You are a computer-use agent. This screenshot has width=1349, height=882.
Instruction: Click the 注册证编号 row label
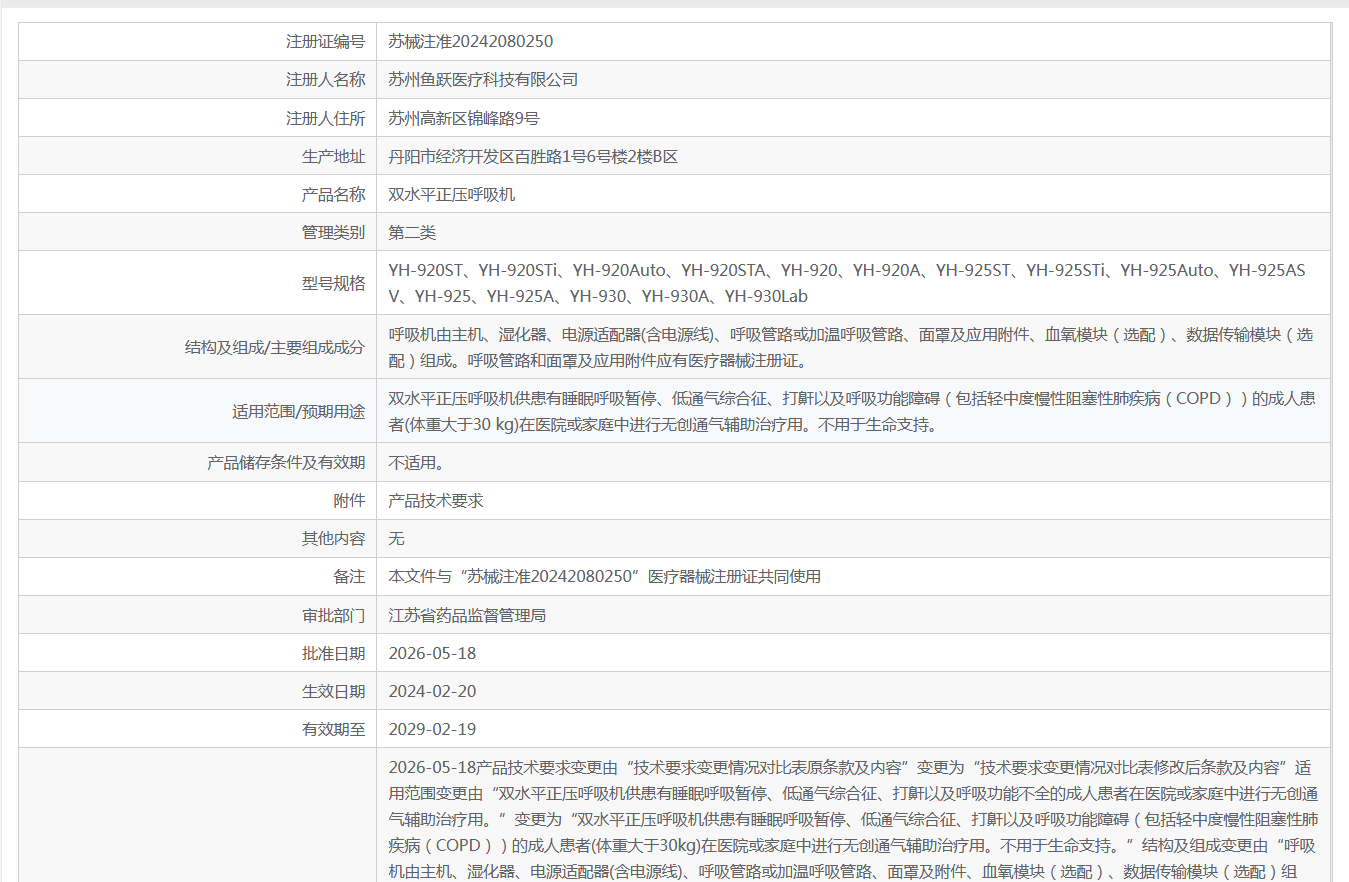(x=326, y=41)
